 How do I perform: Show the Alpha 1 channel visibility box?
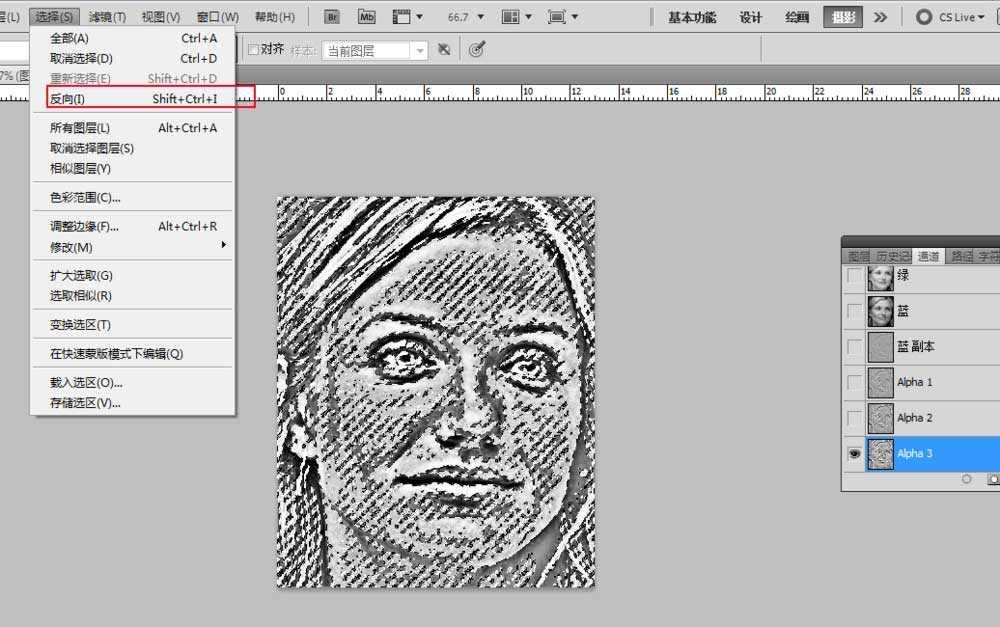tap(854, 382)
